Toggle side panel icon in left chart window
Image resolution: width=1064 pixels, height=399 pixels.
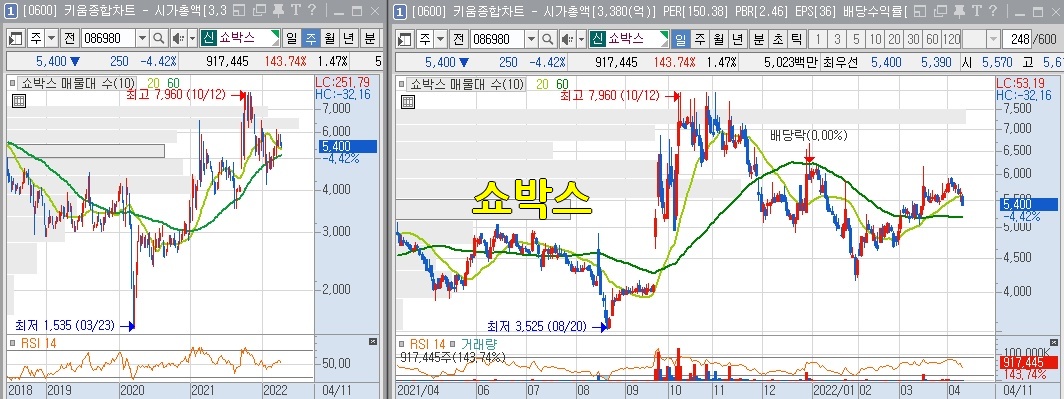tap(16, 39)
